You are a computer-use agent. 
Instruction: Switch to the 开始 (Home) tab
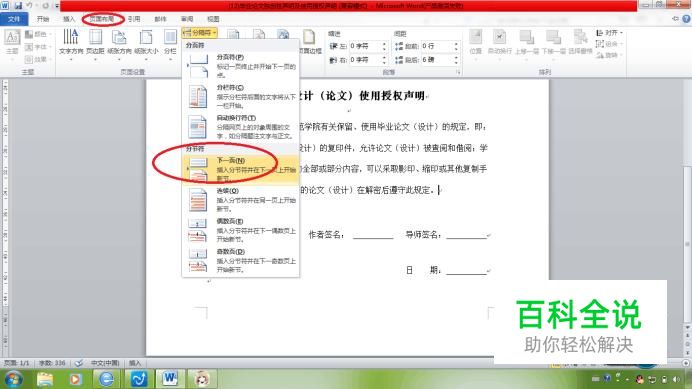(43, 19)
